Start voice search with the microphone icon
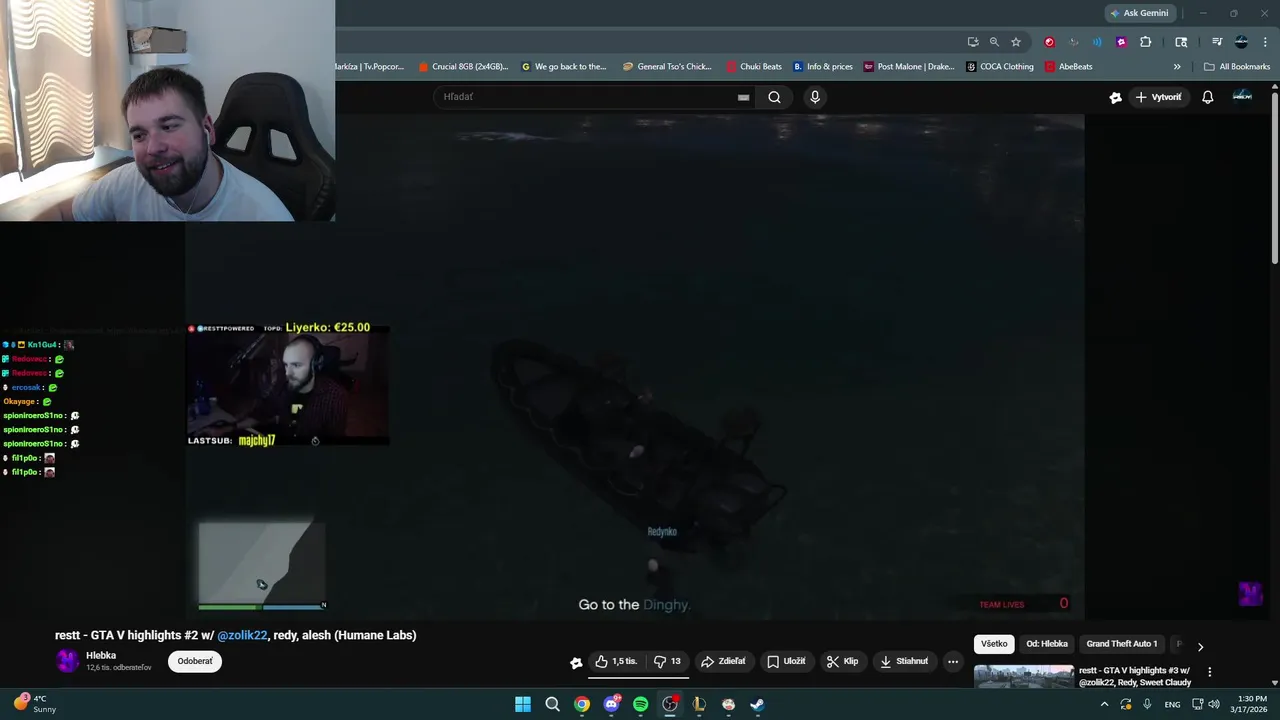The height and width of the screenshot is (720, 1280). click(815, 97)
